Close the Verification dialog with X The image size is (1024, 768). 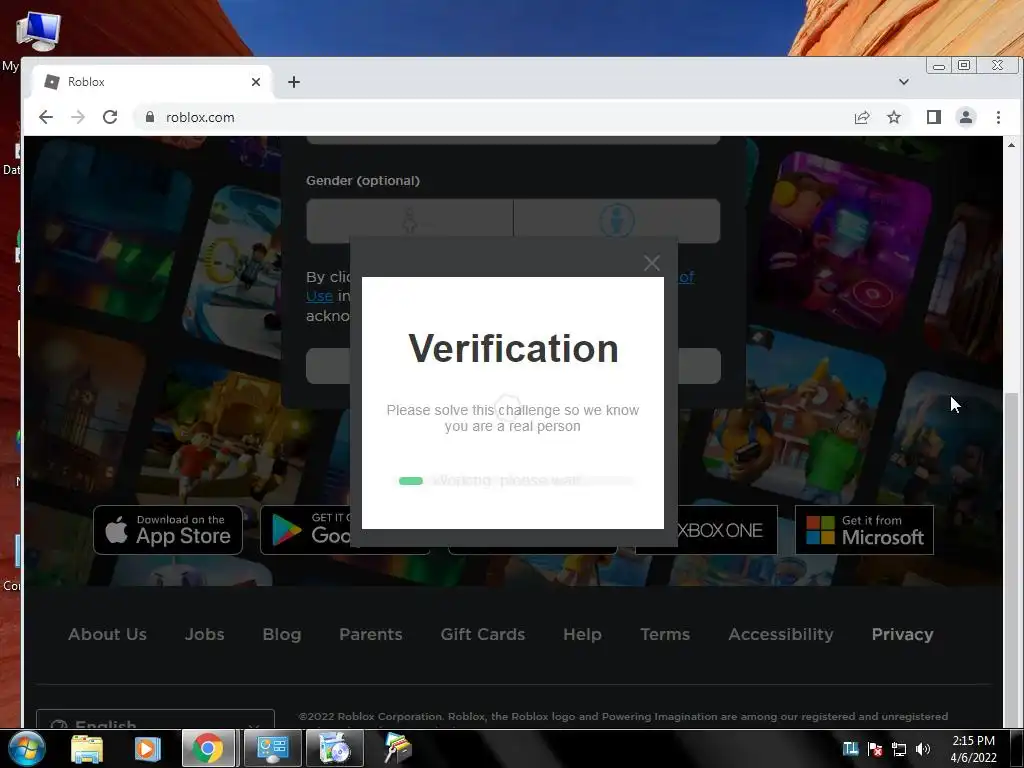tap(651, 263)
